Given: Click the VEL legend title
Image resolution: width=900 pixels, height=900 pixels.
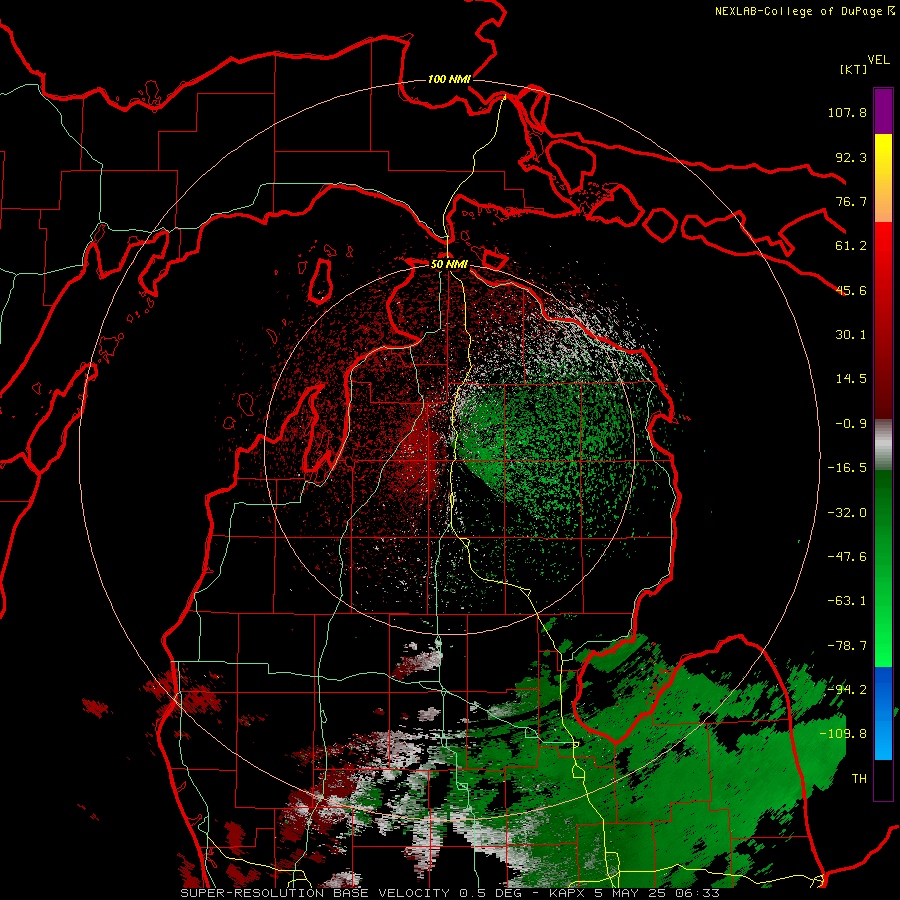Looking at the screenshot, I should (x=878, y=60).
